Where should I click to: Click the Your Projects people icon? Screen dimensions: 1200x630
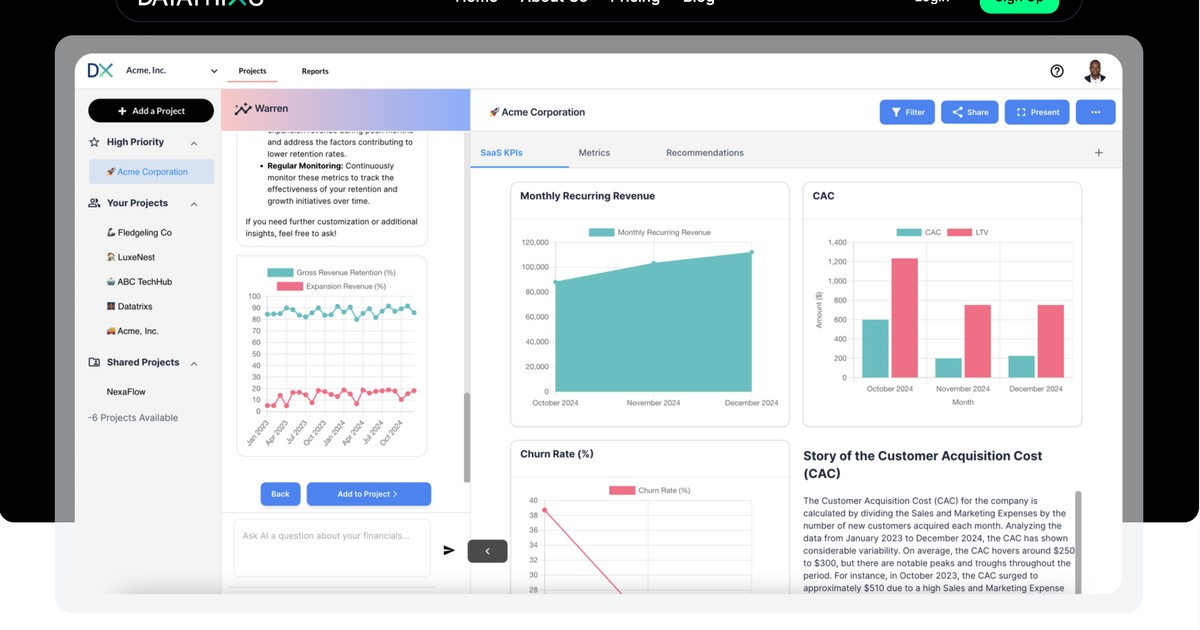coord(94,203)
